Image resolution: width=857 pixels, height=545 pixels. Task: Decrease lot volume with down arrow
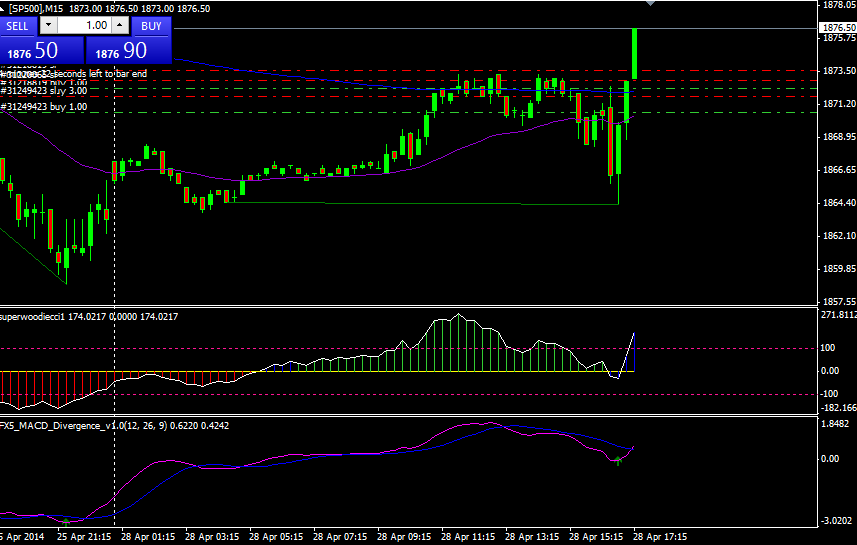(49, 25)
